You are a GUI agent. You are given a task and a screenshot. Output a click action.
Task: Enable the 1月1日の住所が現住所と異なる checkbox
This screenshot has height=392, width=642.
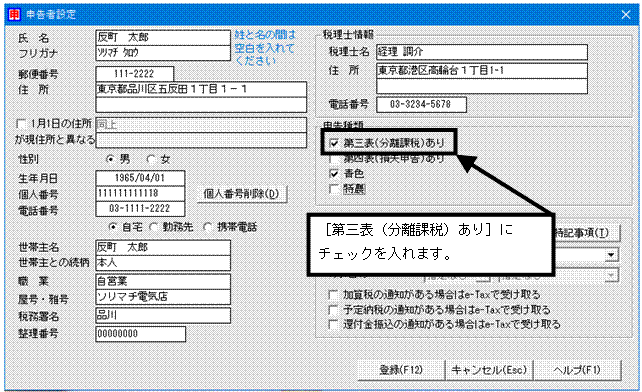coord(21,123)
